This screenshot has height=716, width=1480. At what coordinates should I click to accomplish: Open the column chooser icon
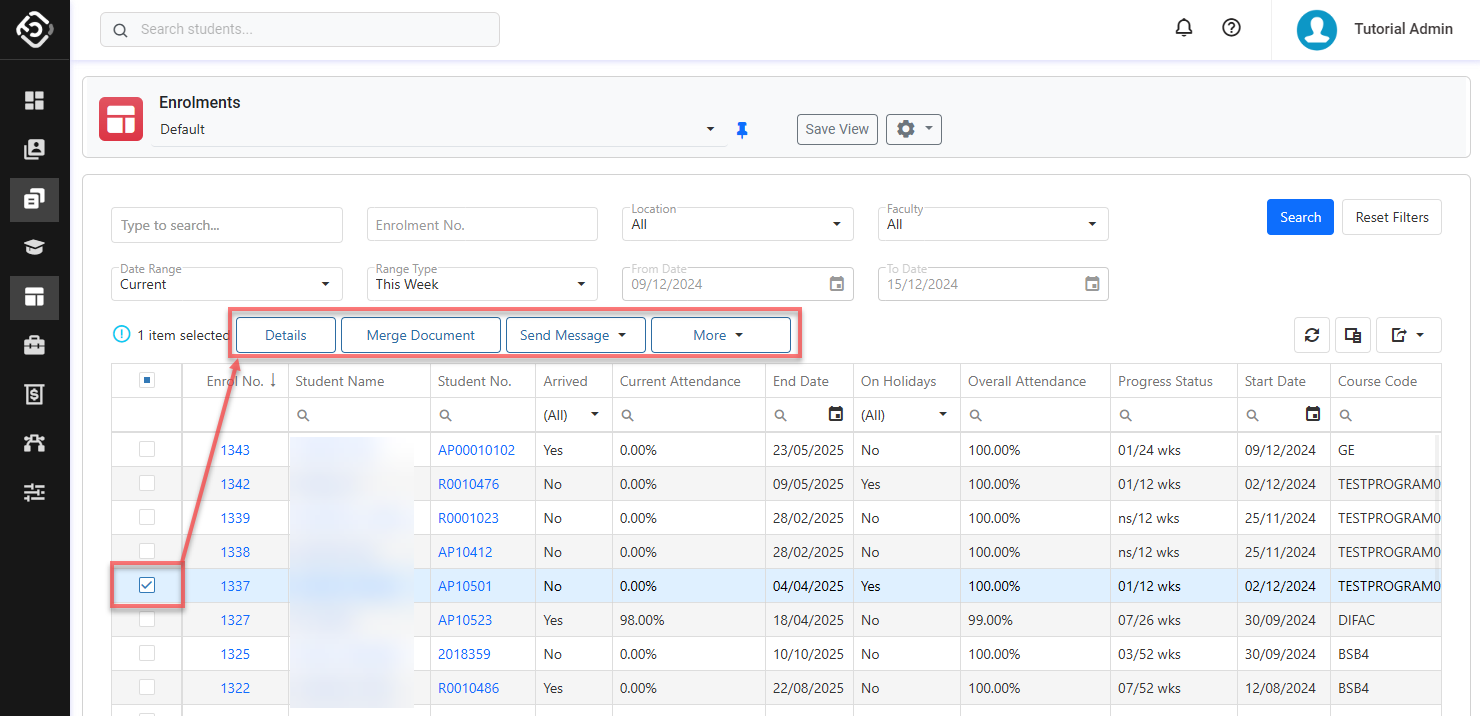1353,336
